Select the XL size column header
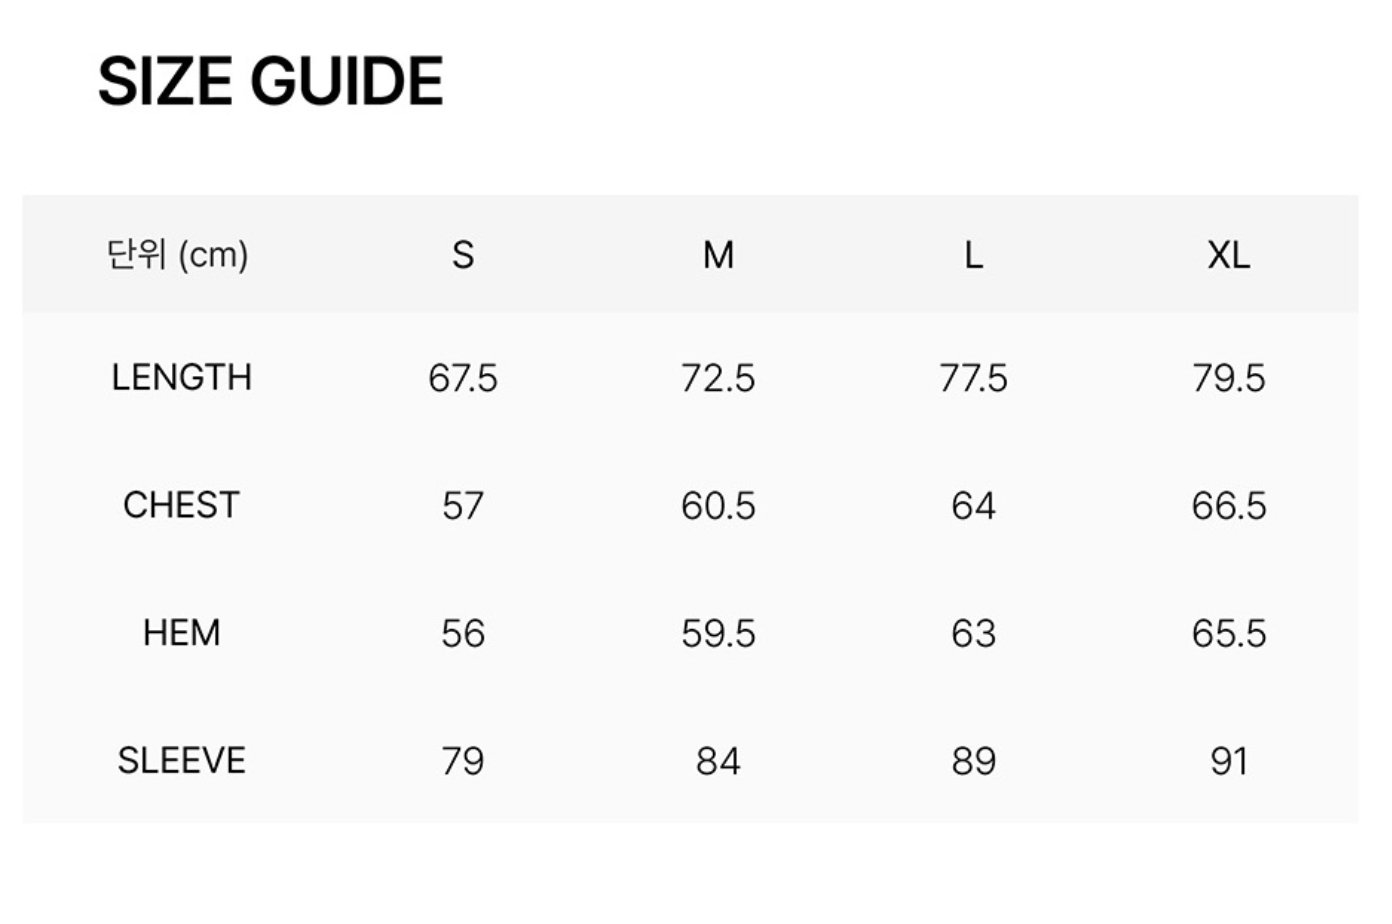Image resolution: width=1392 pixels, height=924 pixels. pos(1228,255)
